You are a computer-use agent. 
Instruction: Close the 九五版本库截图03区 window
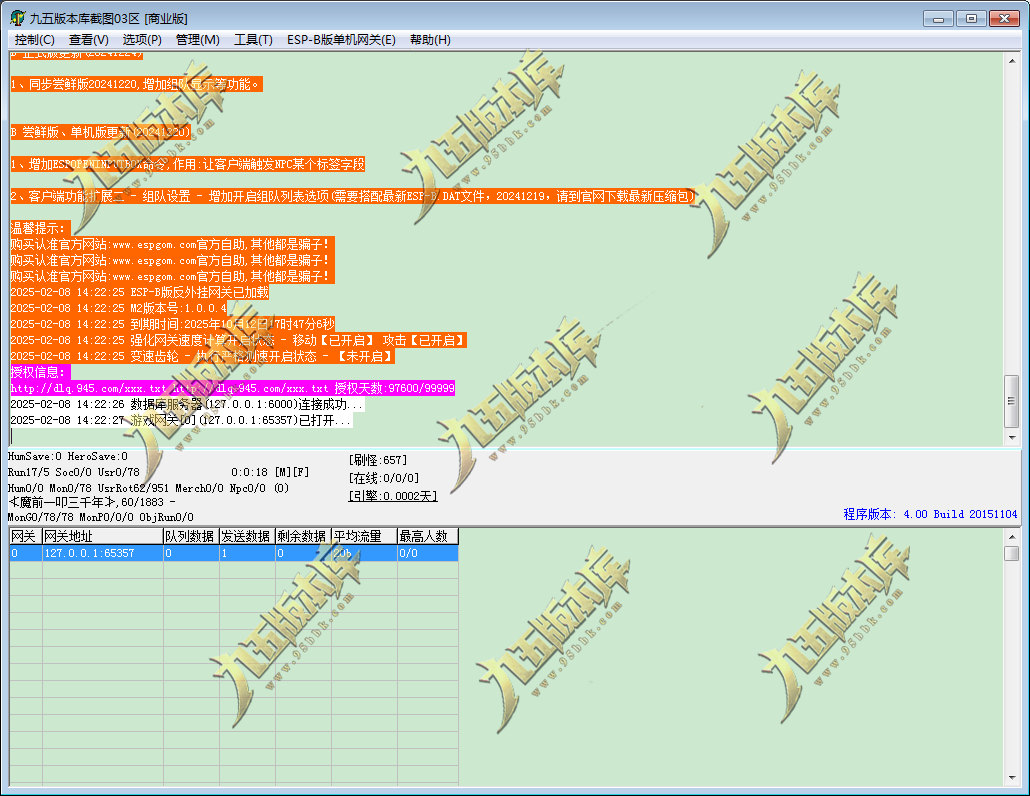point(1004,18)
